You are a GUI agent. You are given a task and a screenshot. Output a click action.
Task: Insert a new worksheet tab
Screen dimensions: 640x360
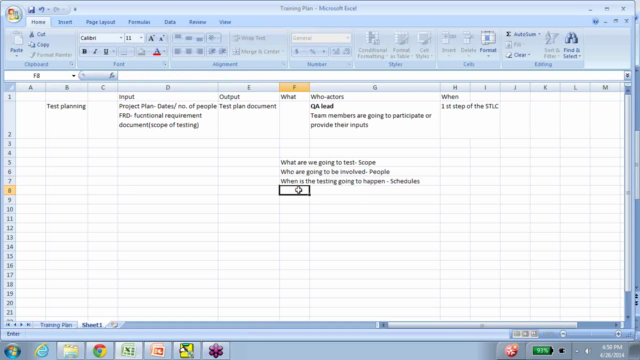(114, 325)
